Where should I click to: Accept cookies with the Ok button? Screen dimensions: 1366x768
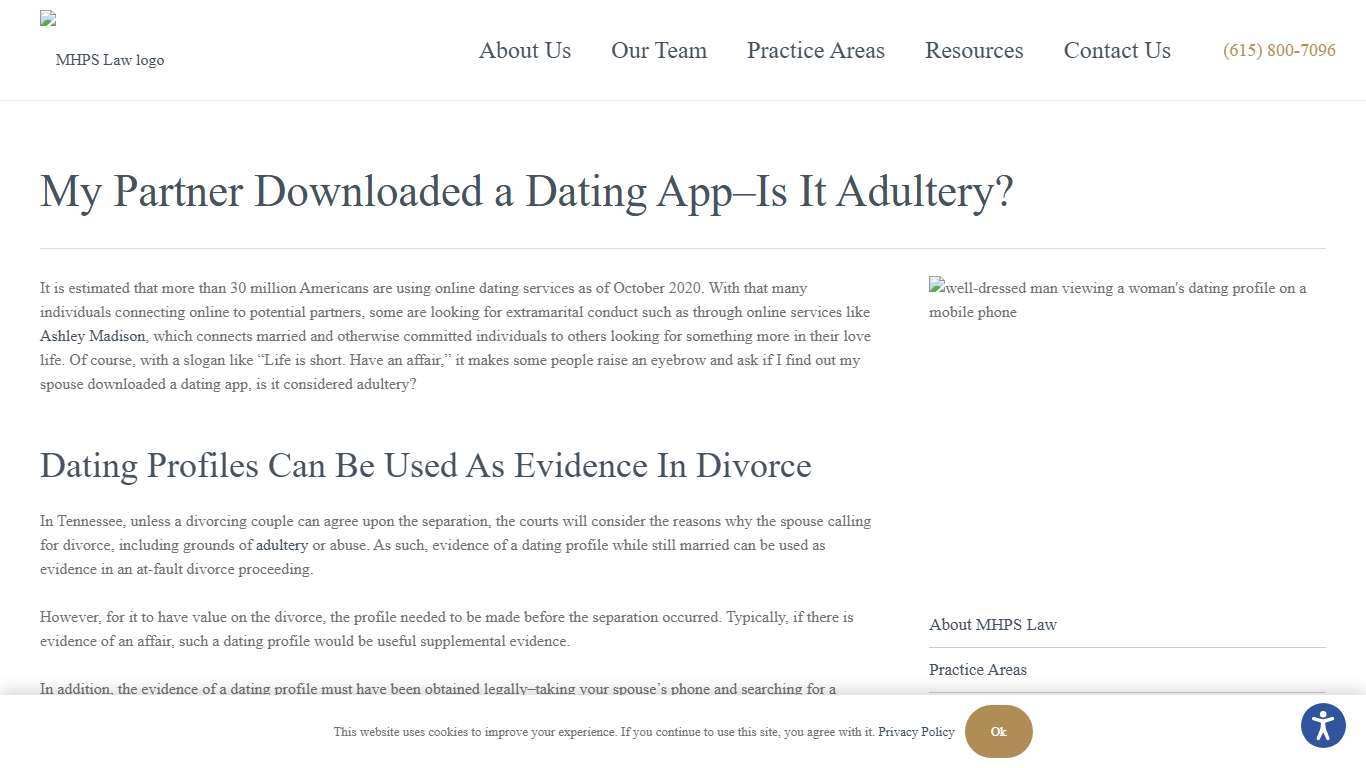998,731
